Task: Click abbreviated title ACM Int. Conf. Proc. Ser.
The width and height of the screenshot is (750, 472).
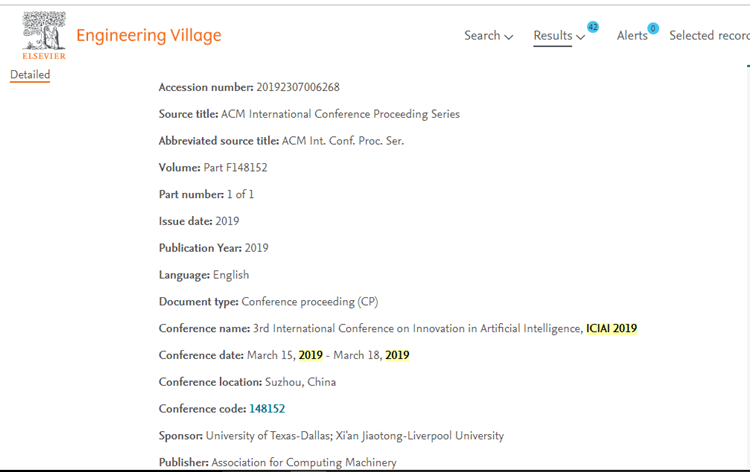Action: click(x=342, y=141)
